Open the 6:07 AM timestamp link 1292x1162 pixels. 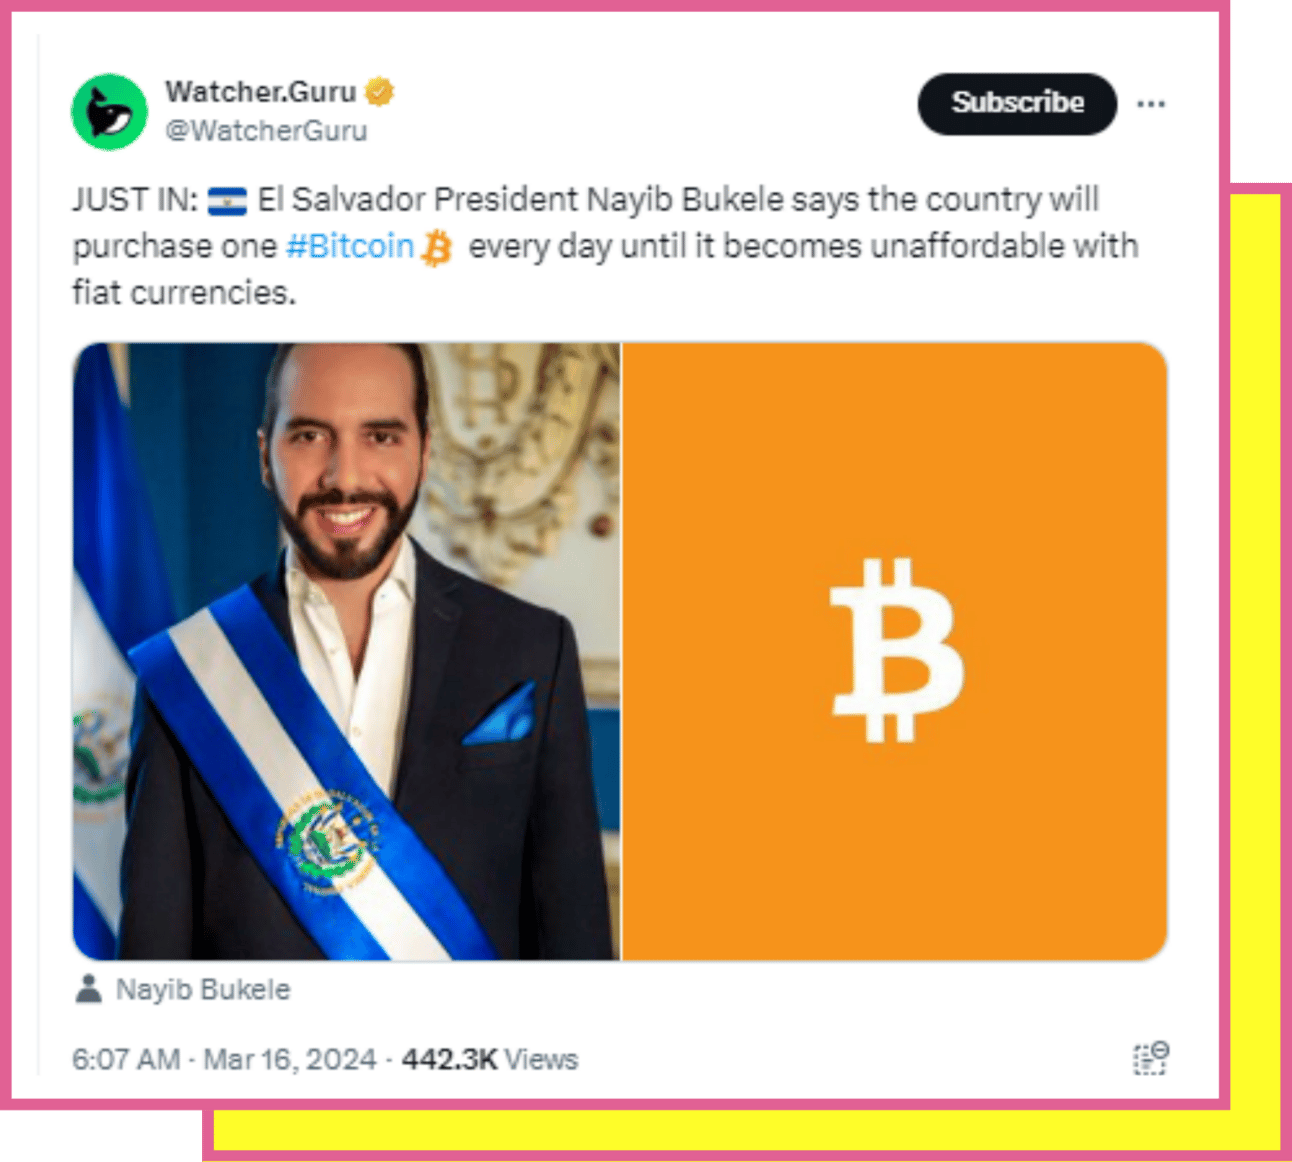[x=126, y=1059]
